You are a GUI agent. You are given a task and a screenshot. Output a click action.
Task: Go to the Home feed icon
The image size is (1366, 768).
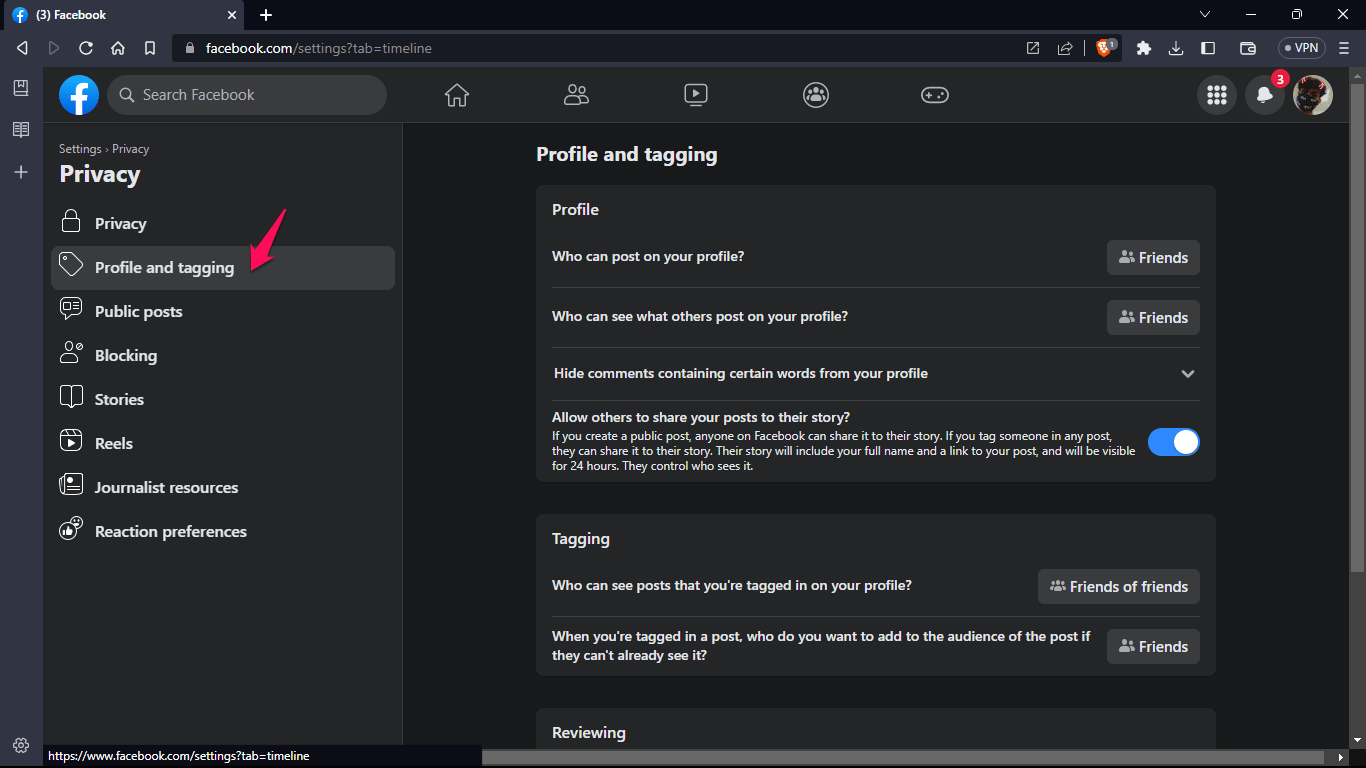(457, 95)
